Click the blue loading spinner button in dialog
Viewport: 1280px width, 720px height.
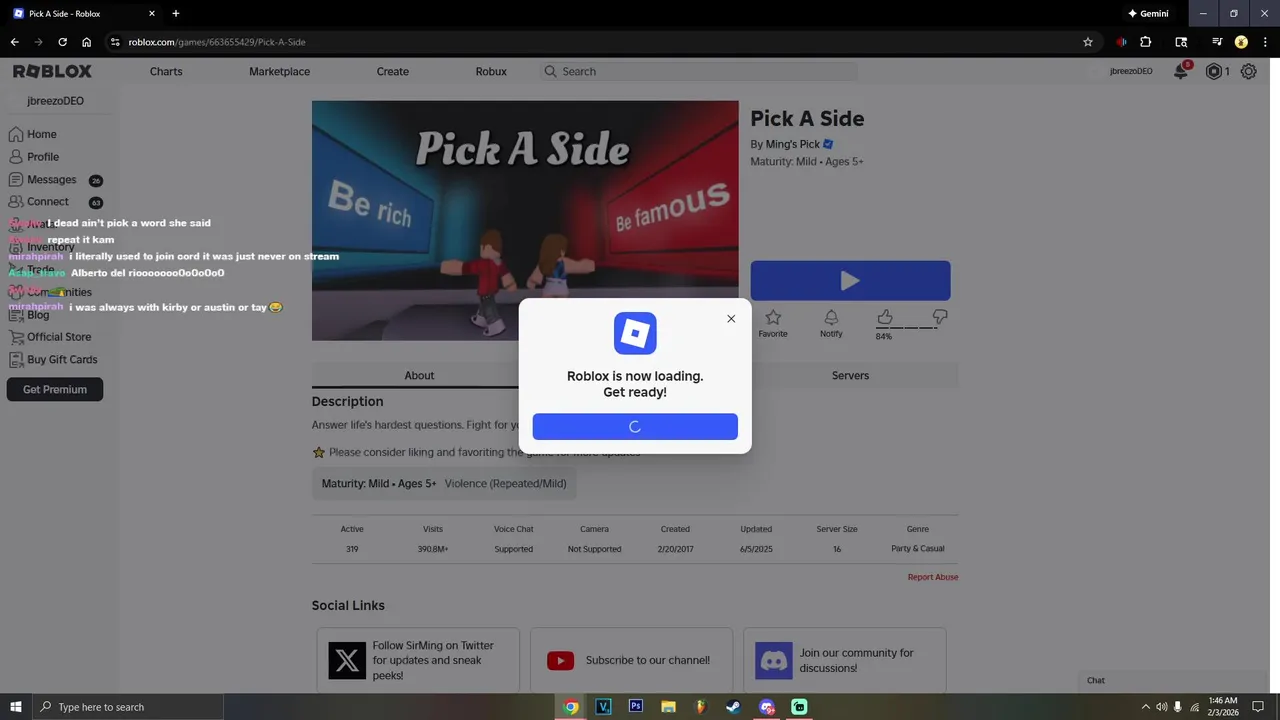click(635, 426)
